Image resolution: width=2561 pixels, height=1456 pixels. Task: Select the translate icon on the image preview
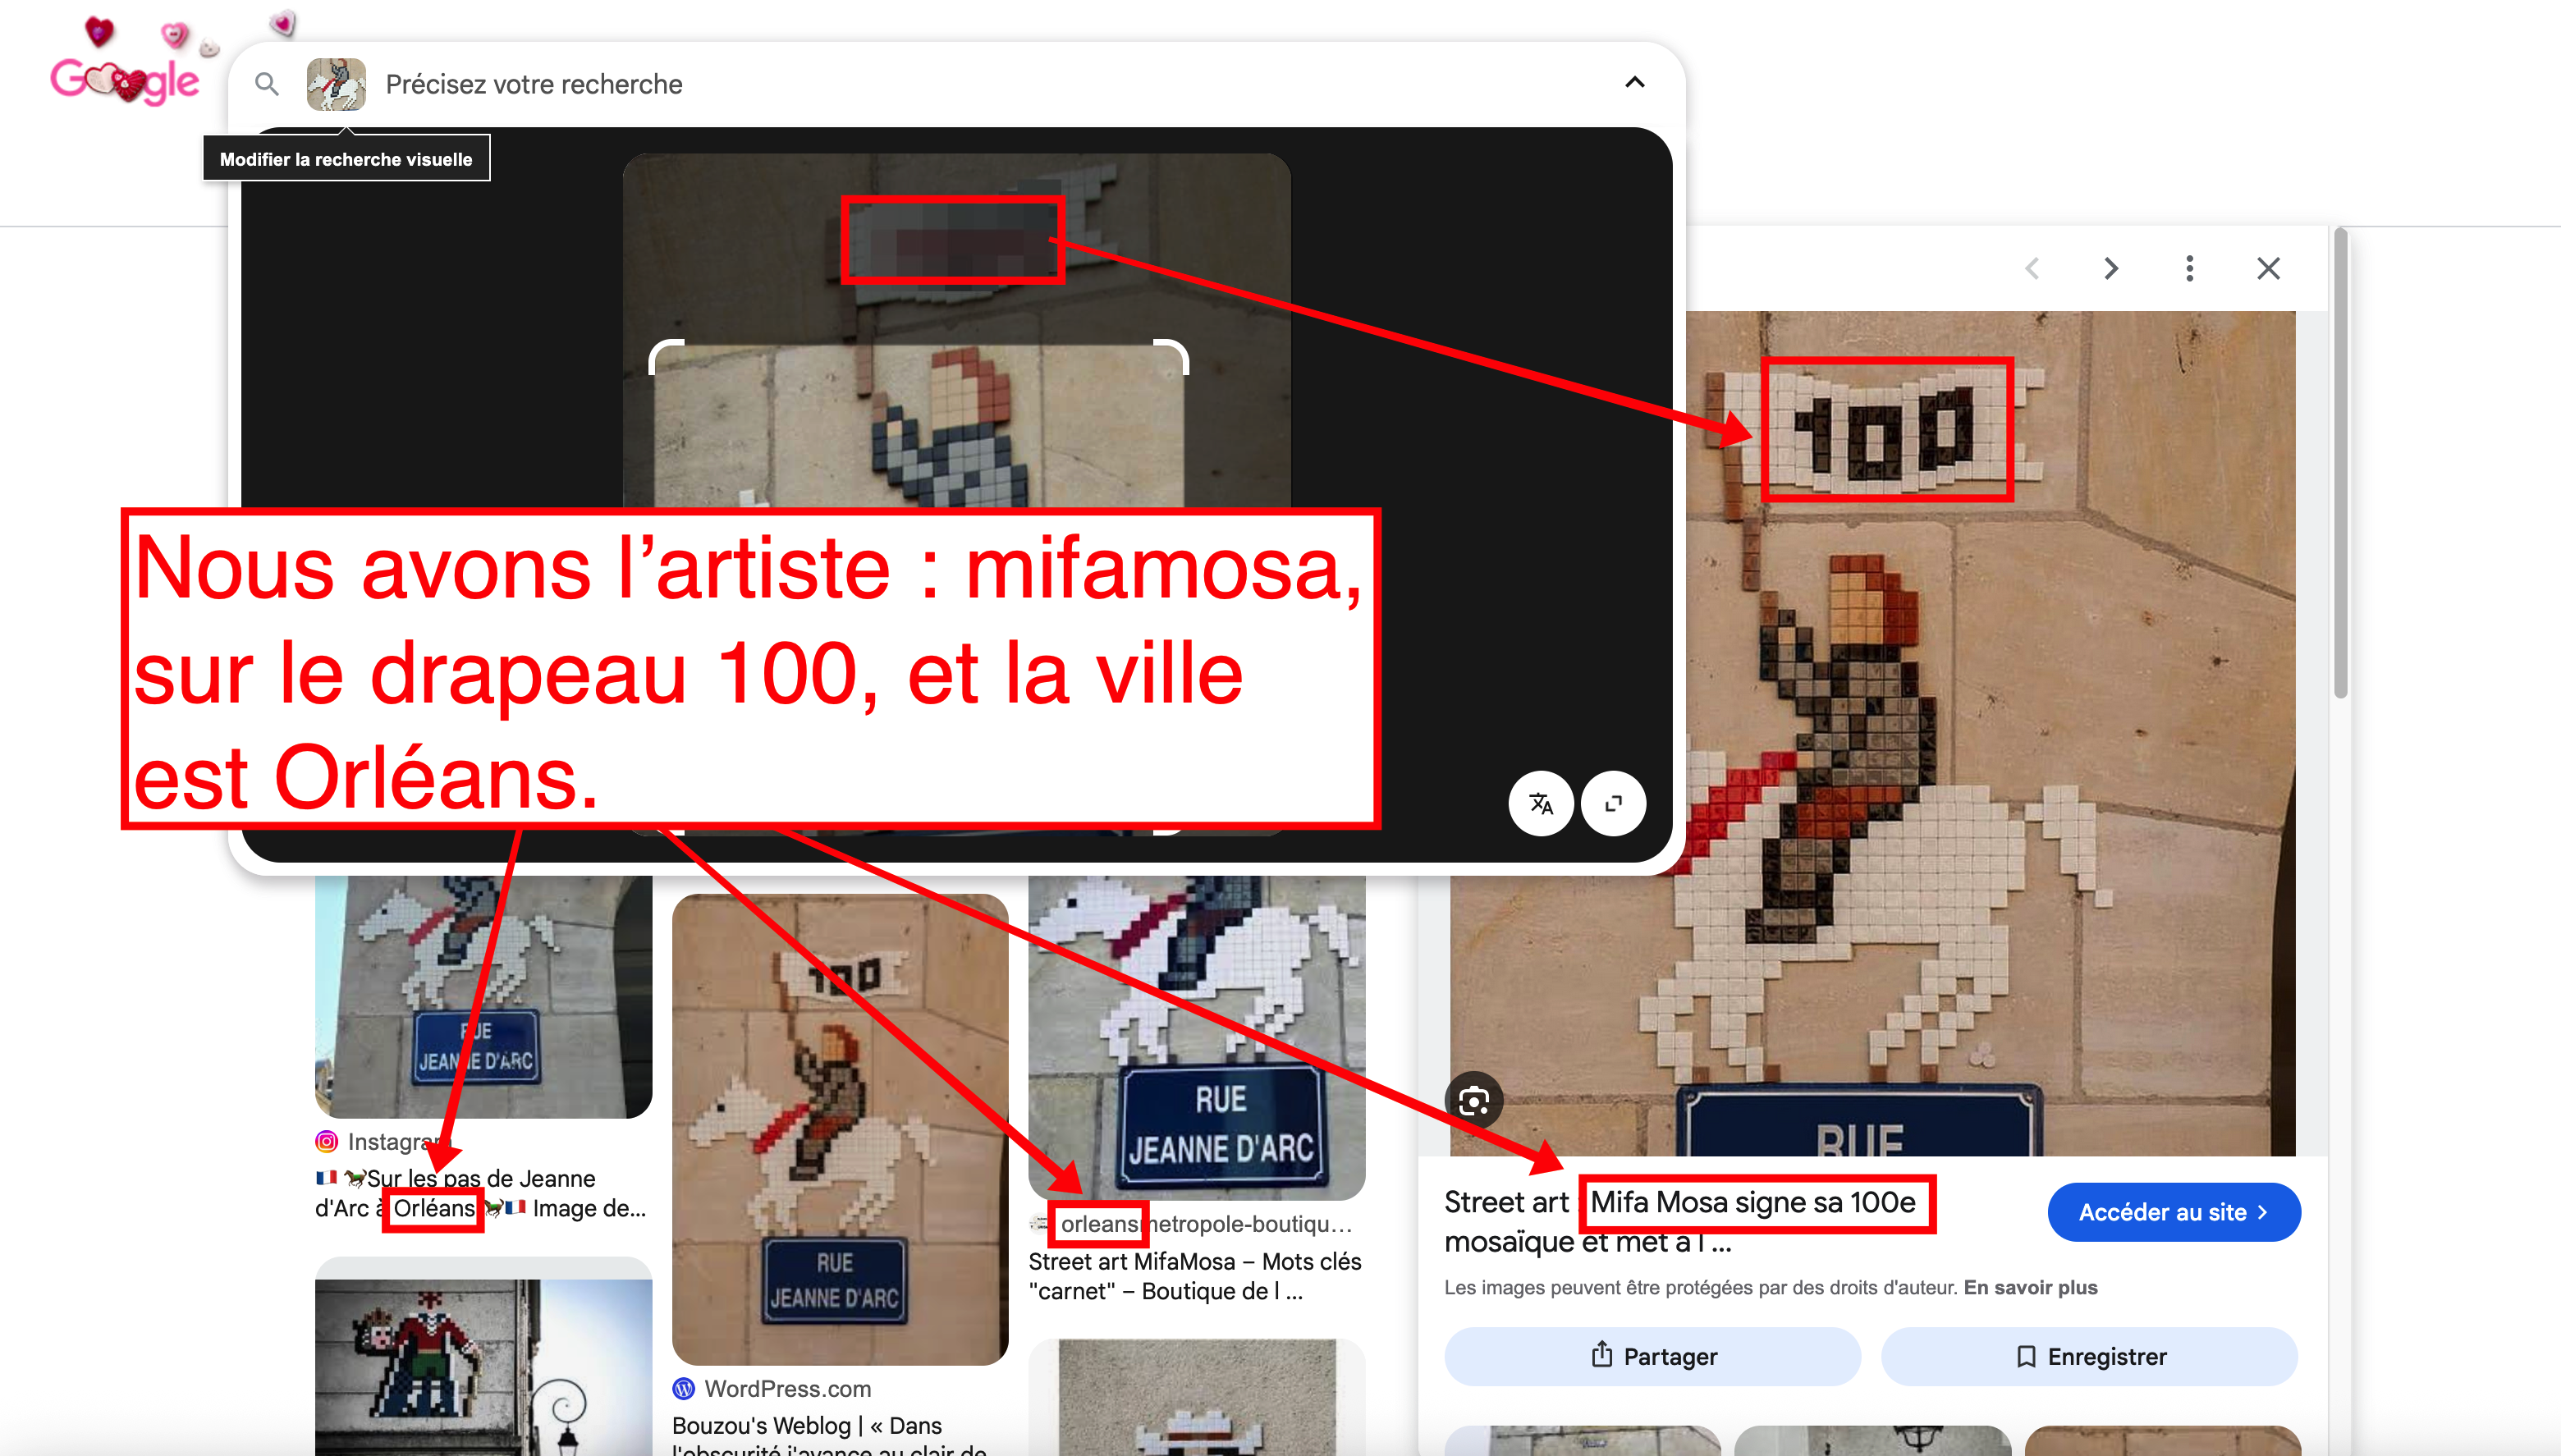coord(1541,804)
